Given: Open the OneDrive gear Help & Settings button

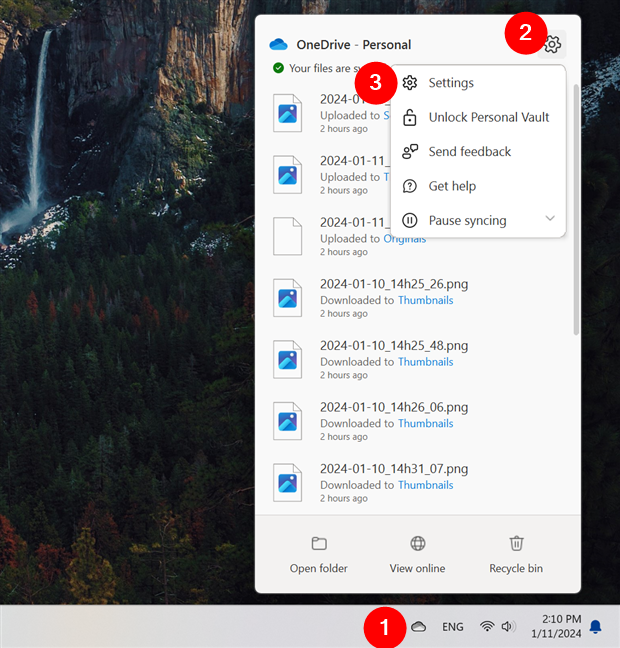Looking at the screenshot, I should [x=552, y=44].
